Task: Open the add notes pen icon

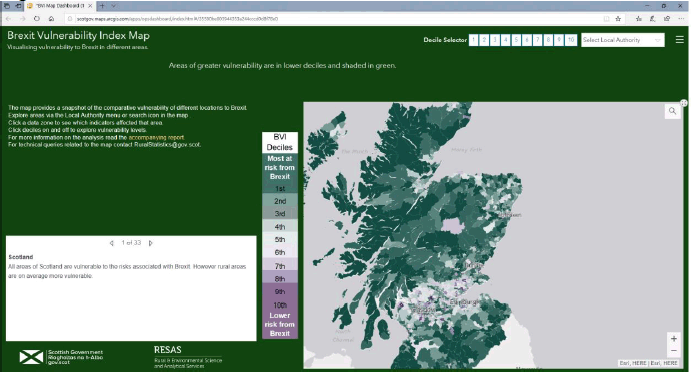Action: coord(653,19)
